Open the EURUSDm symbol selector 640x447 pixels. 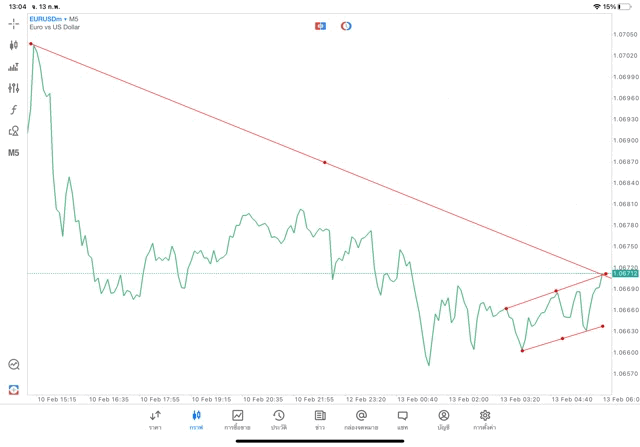[x=48, y=18]
